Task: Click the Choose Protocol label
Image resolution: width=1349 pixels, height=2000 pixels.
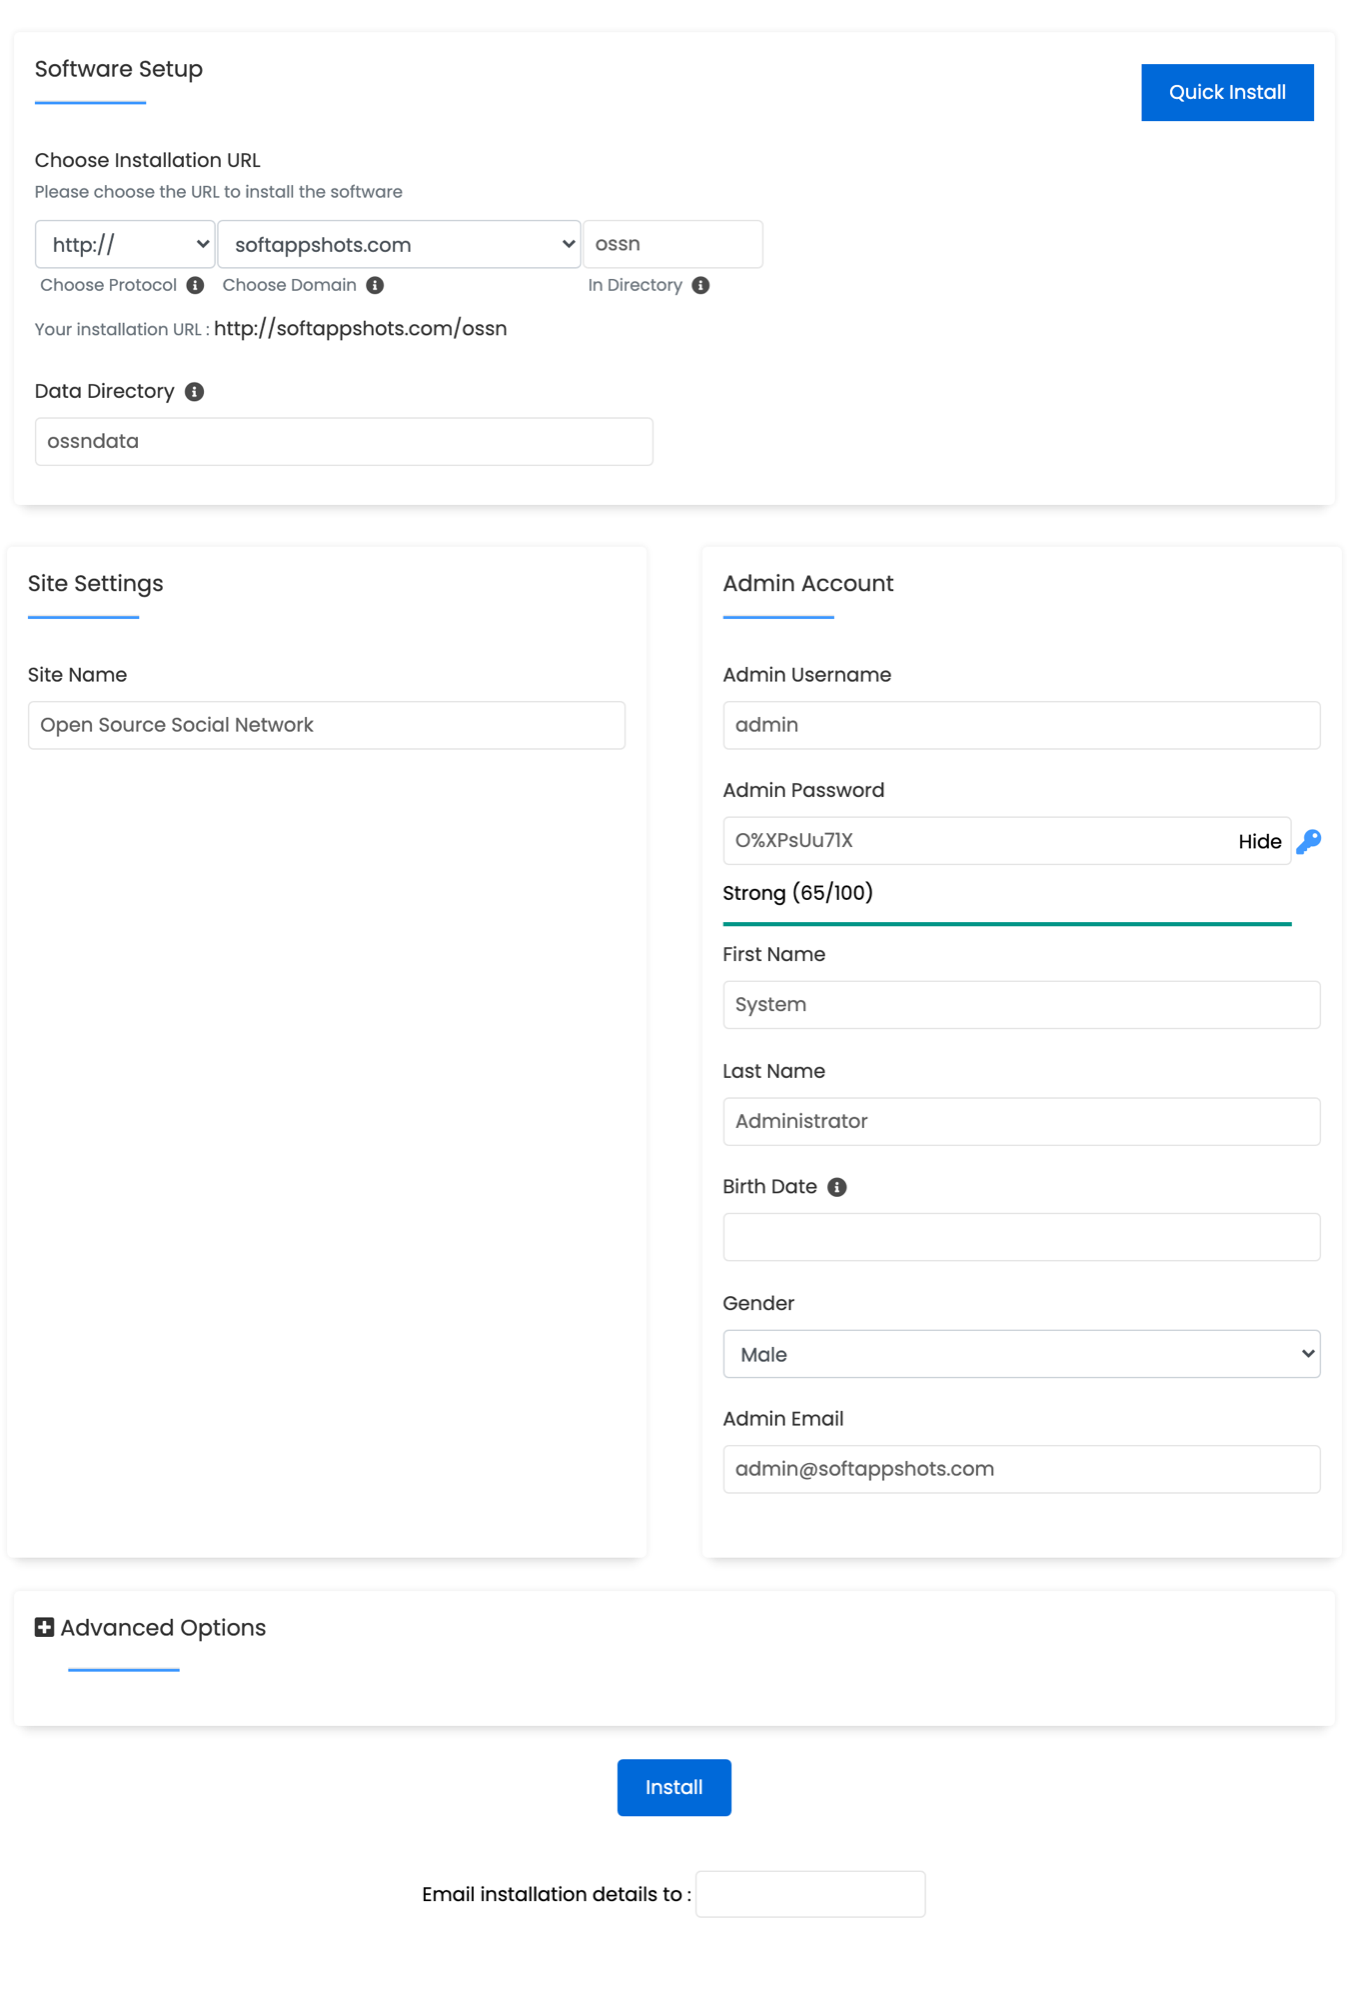Action: pos(108,285)
